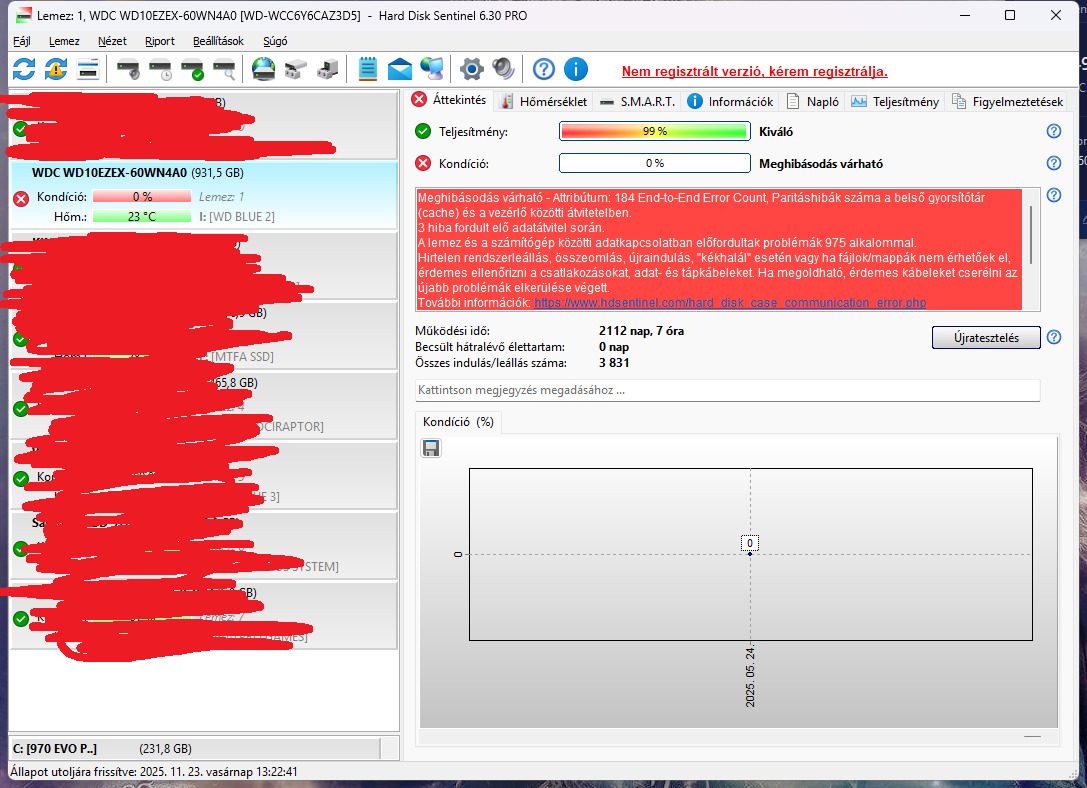This screenshot has width=1087, height=788.
Task: Click the globe with monitor icon
Action: [433, 69]
